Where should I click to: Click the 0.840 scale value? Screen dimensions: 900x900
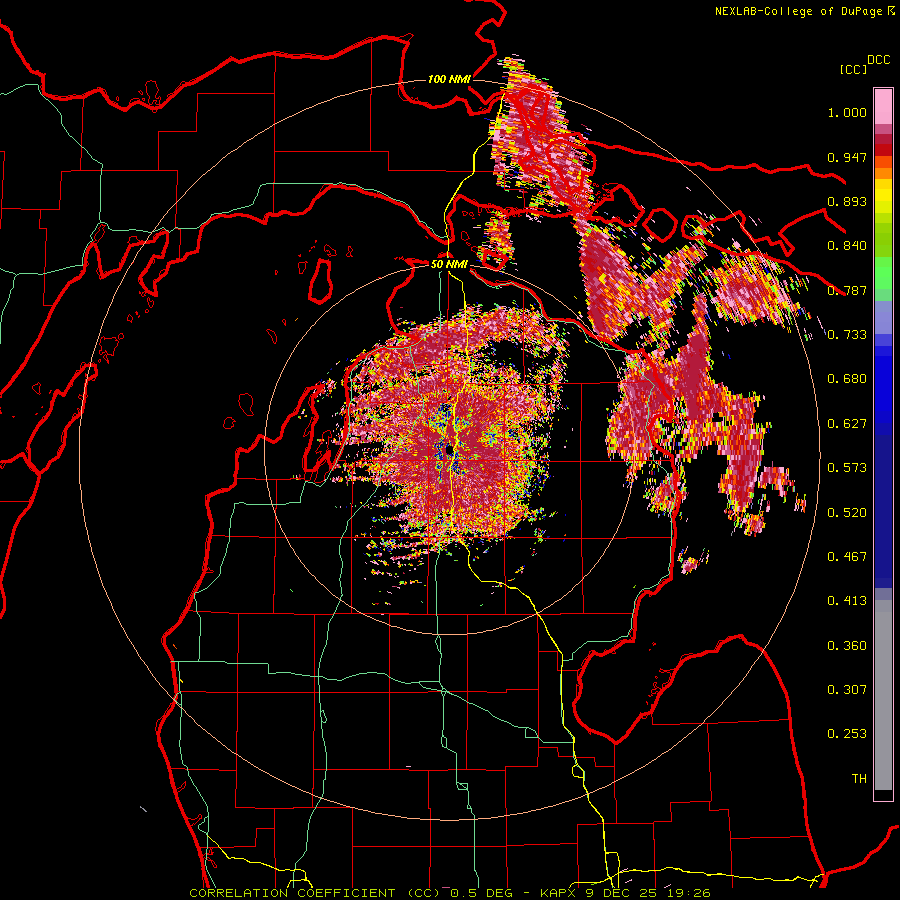[x=847, y=246]
